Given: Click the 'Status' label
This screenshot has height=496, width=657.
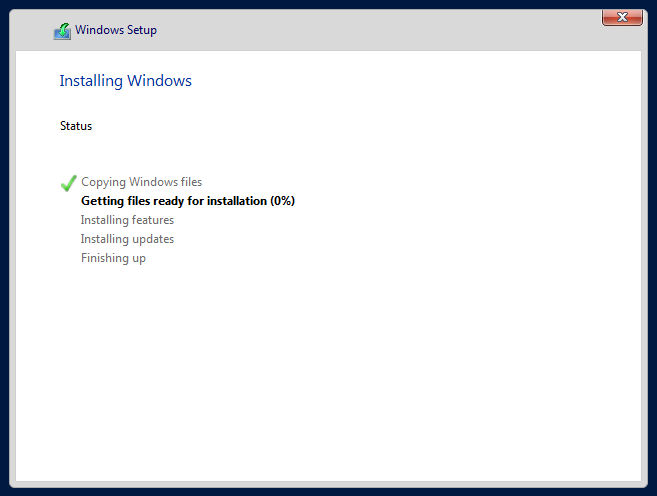Looking at the screenshot, I should 76,126.
